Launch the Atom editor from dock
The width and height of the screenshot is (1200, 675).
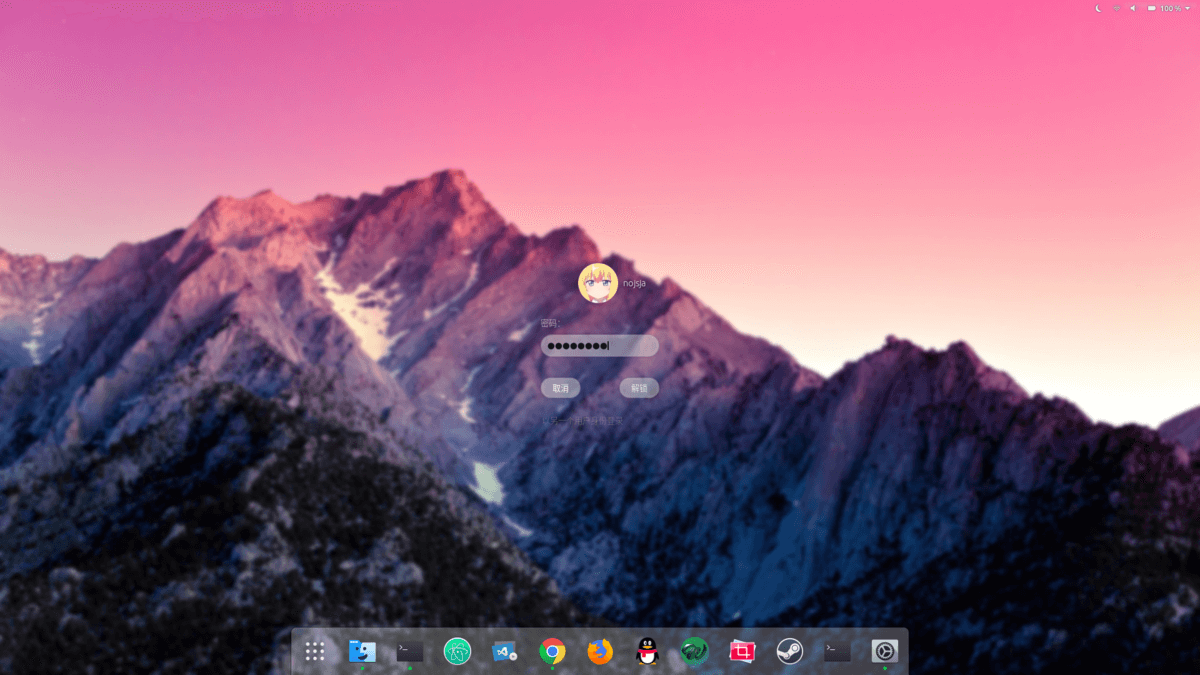(457, 652)
